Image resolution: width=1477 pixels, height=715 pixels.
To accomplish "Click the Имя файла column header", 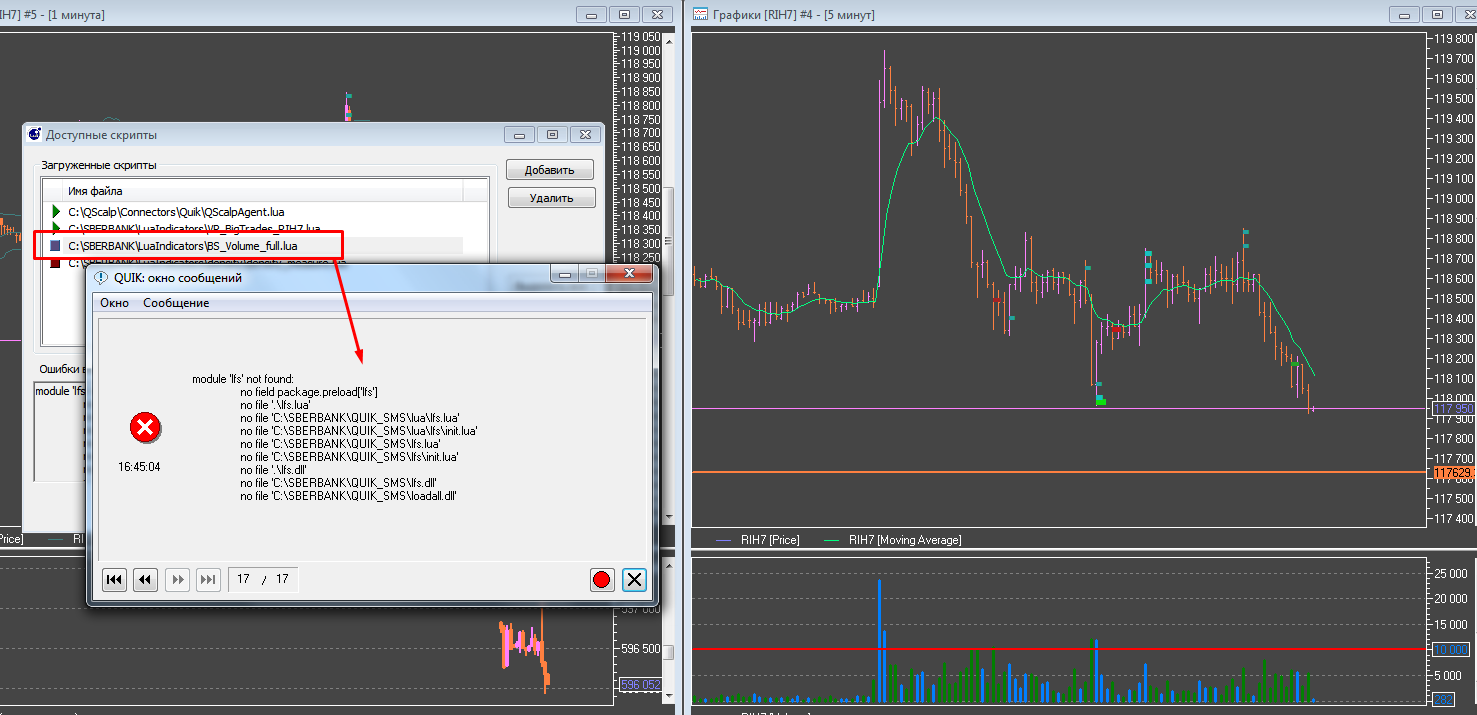I will 95,191.
